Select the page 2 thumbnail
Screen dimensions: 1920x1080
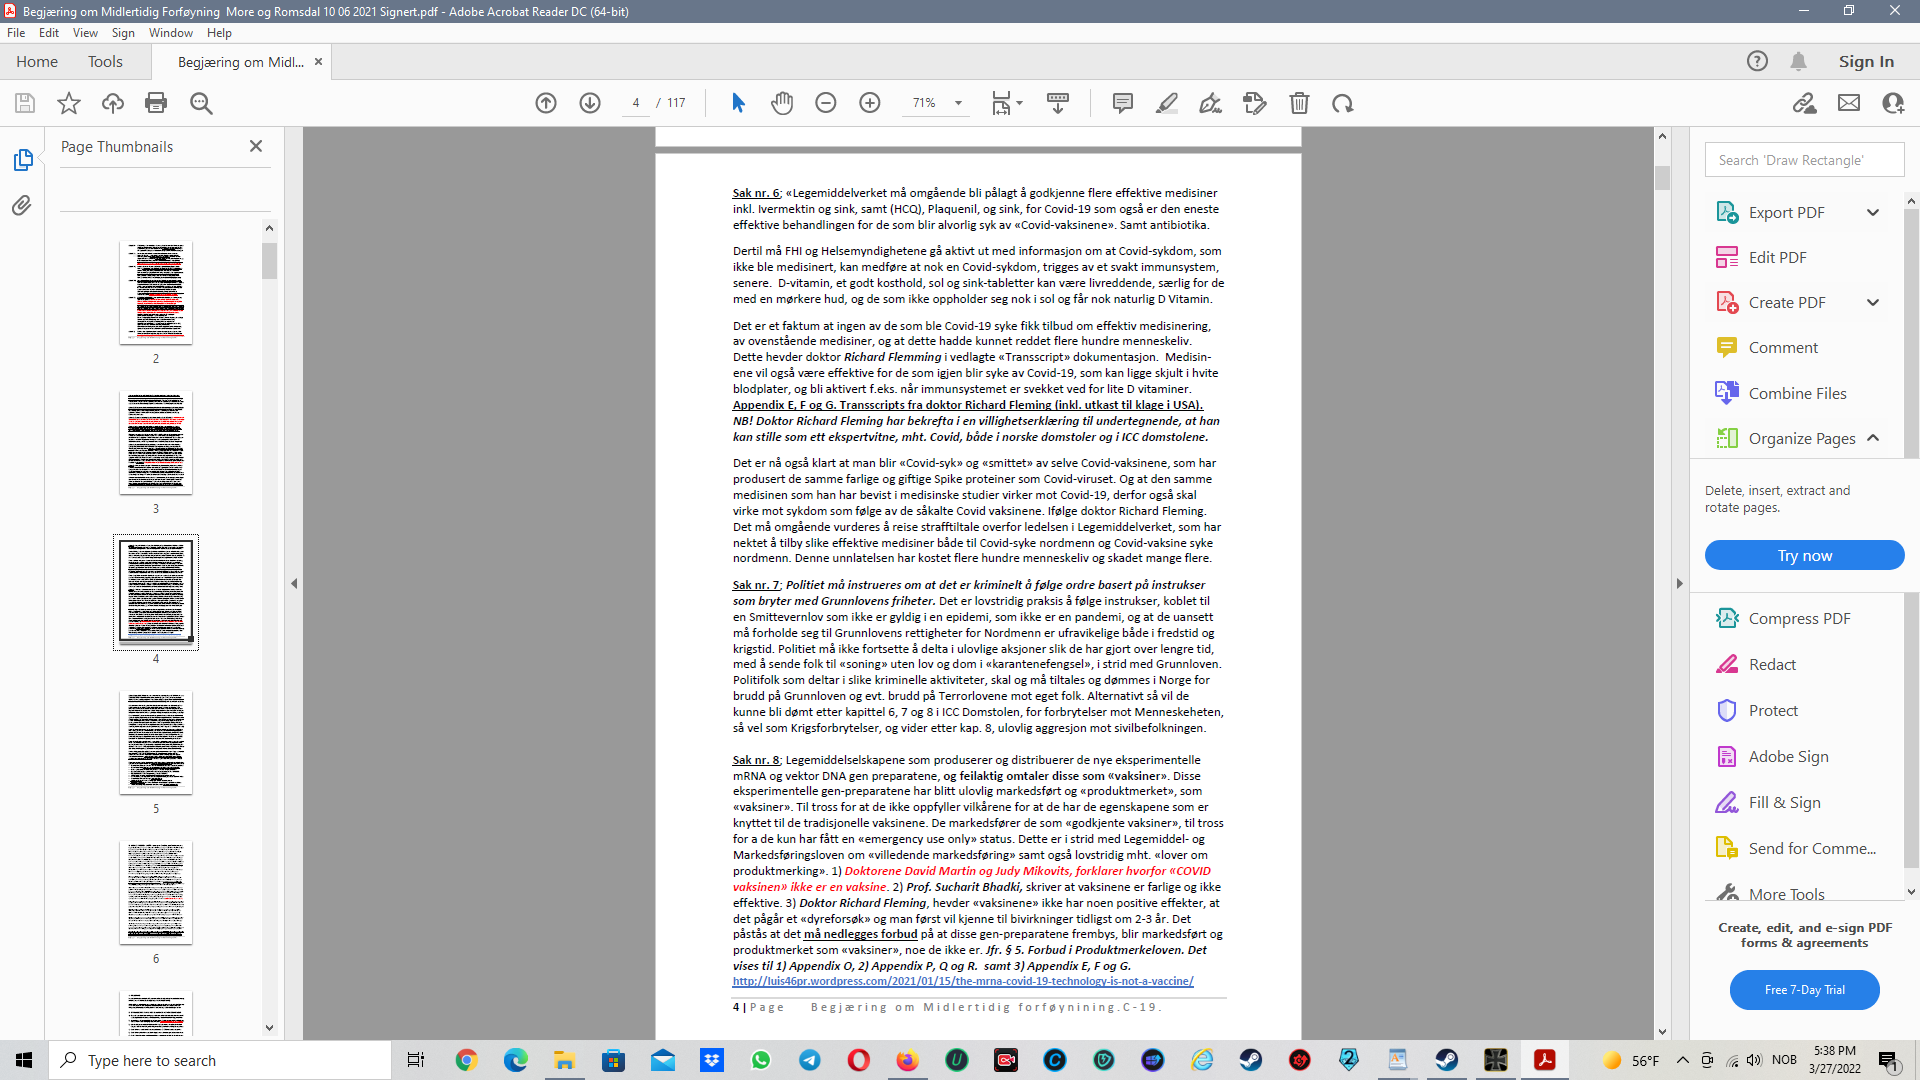point(156,293)
